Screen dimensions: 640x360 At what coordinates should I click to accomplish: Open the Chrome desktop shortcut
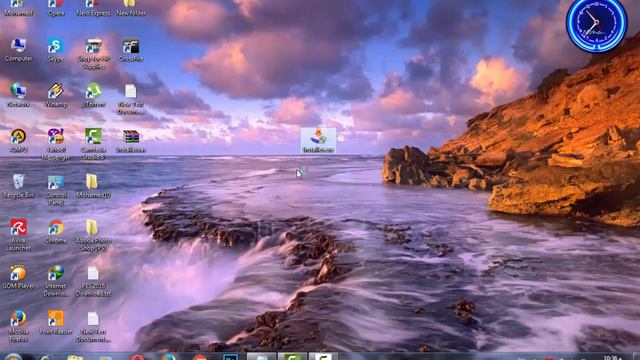[x=56, y=232]
